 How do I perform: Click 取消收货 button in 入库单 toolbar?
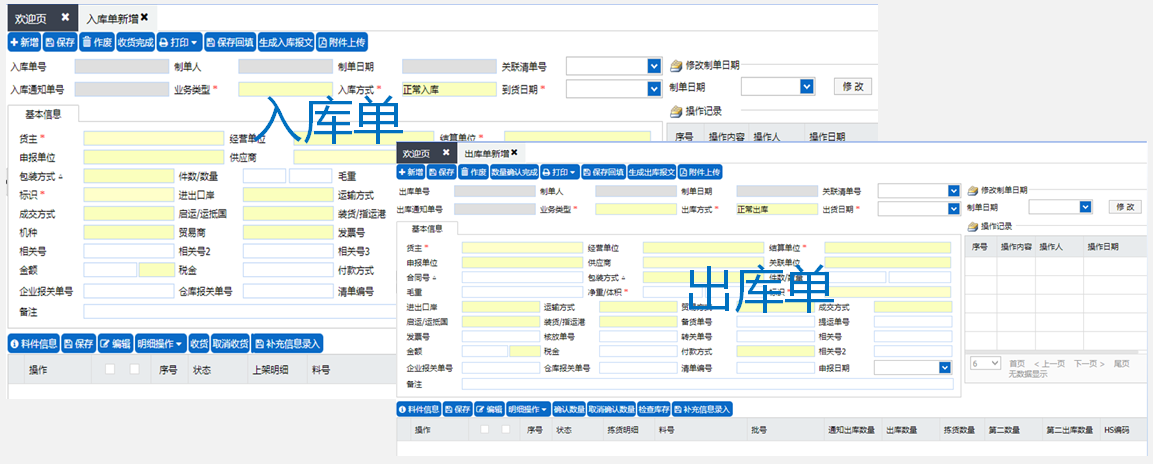tap(230, 343)
